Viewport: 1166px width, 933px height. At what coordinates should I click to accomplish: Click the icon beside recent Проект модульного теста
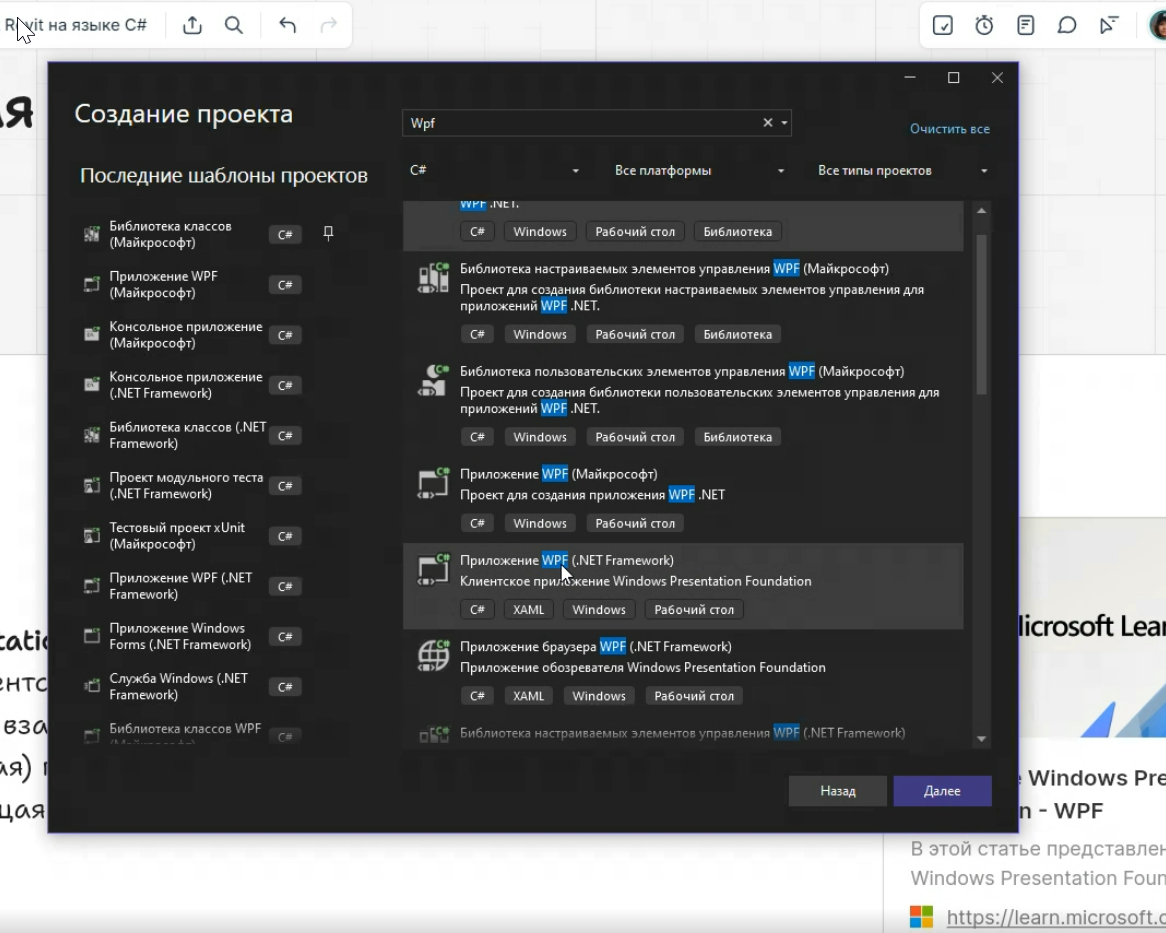point(91,485)
